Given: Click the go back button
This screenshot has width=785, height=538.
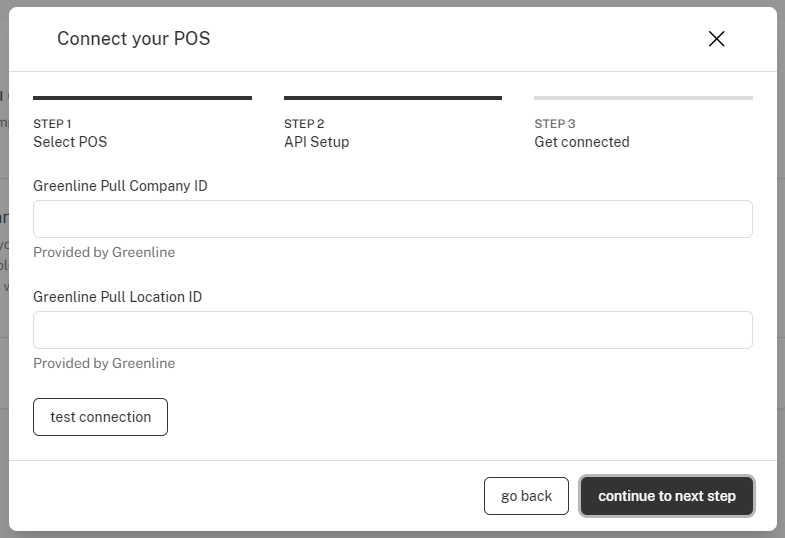Looking at the screenshot, I should pyautogui.click(x=526, y=496).
